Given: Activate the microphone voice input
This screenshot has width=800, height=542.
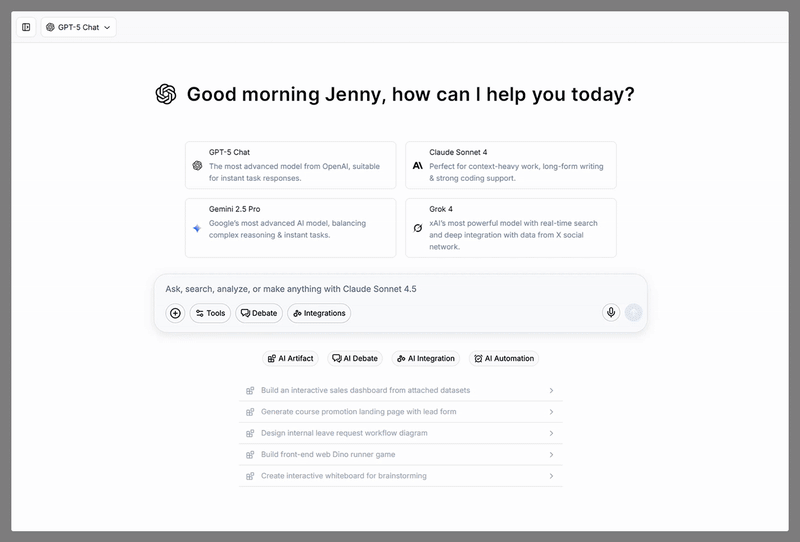Looking at the screenshot, I should (611, 312).
